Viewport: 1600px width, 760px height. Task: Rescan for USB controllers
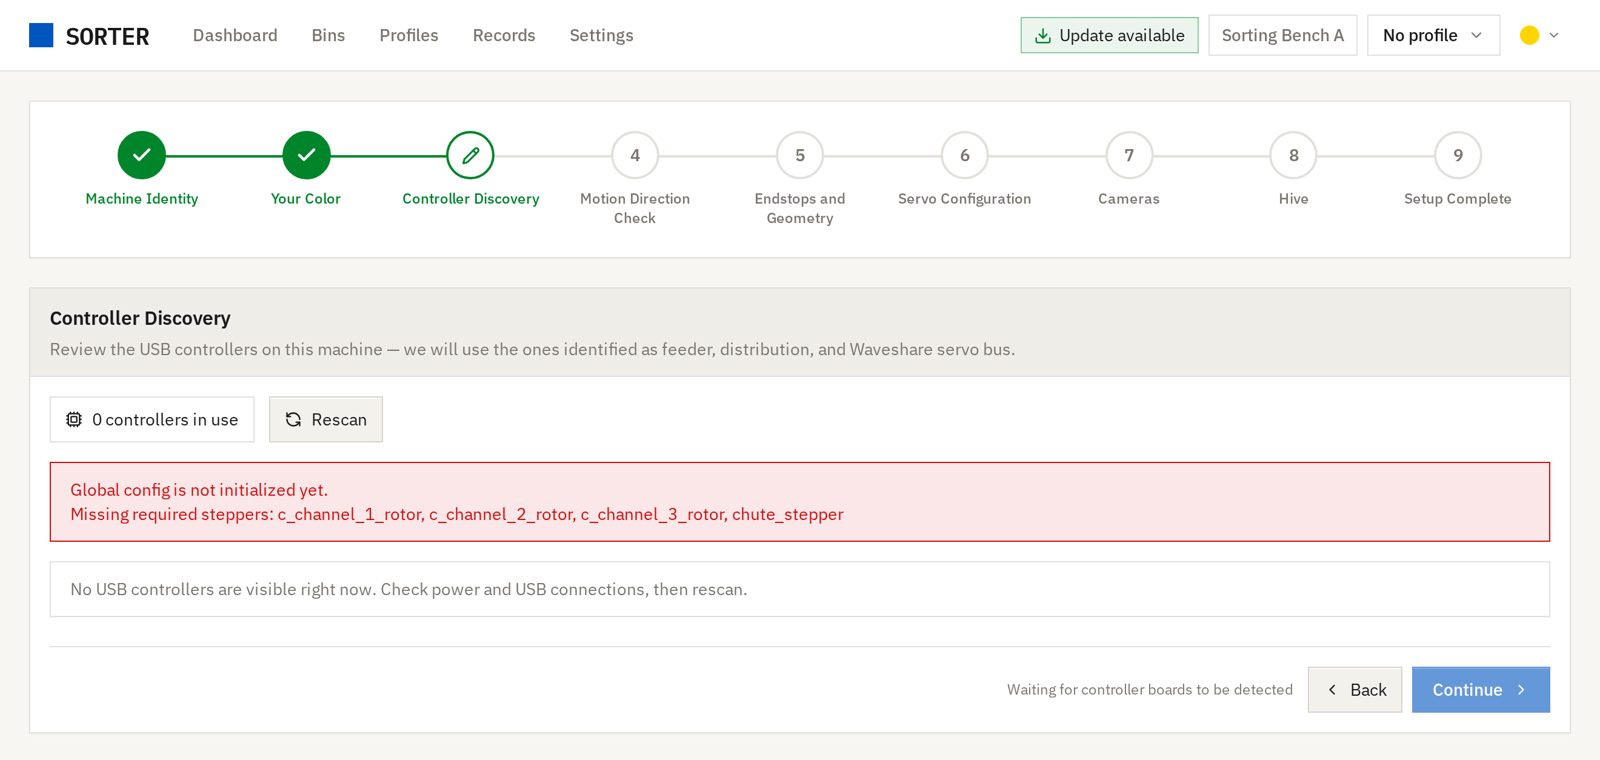tap(326, 420)
